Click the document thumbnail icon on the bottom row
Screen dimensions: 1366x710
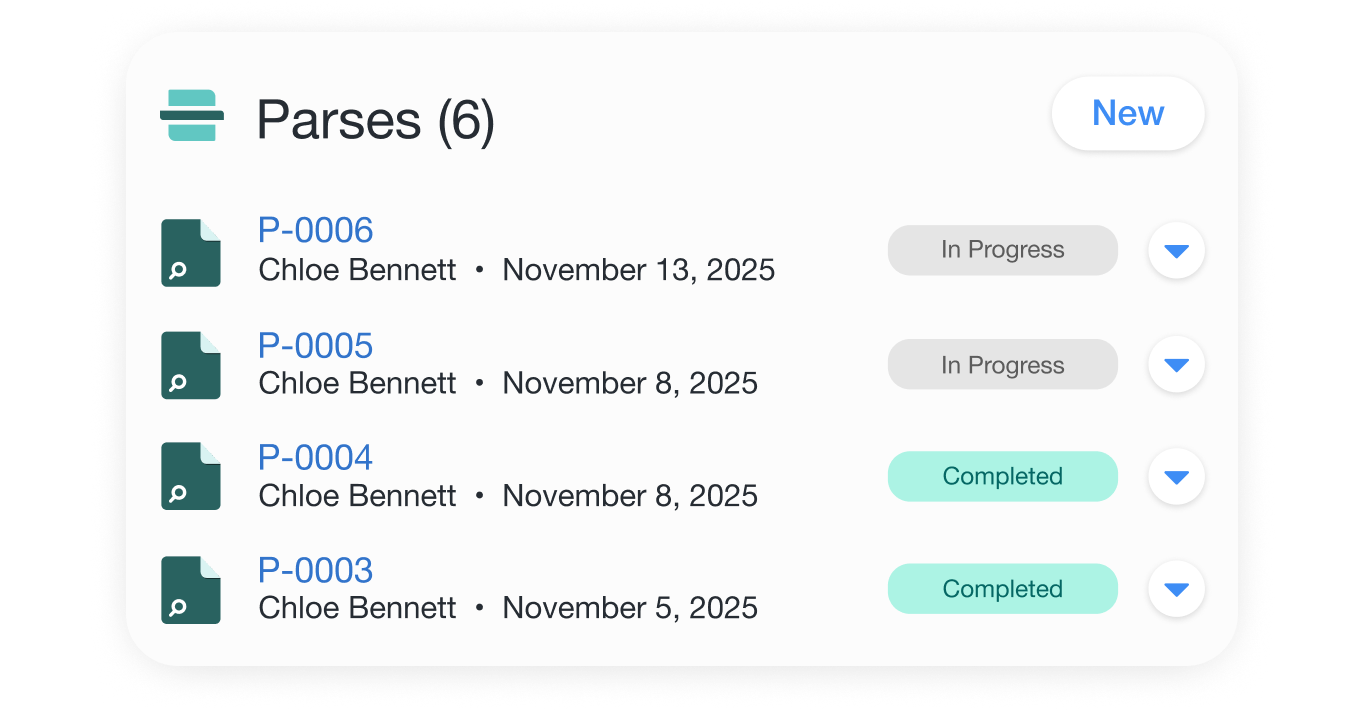190,589
